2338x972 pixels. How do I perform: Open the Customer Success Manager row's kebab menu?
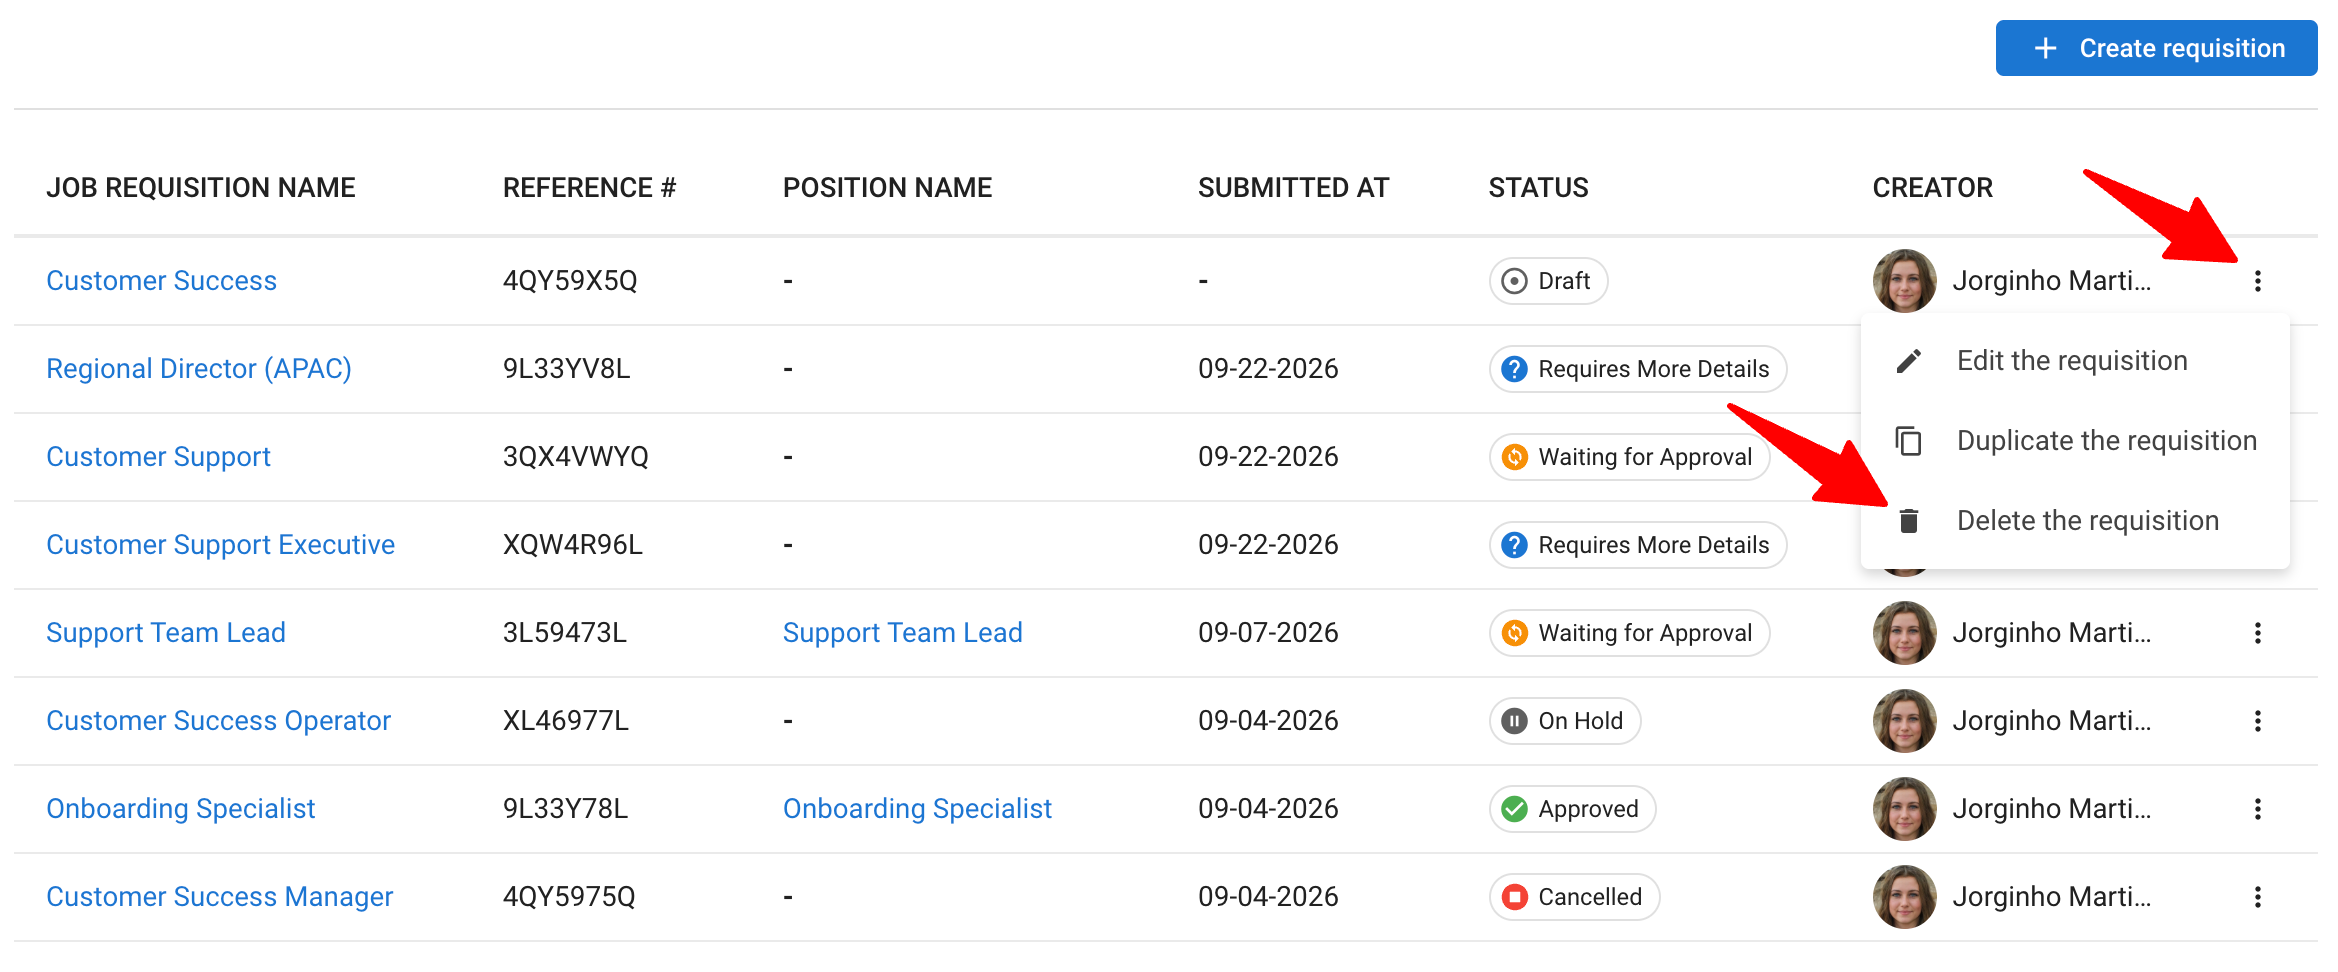[x=2257, y=897]
